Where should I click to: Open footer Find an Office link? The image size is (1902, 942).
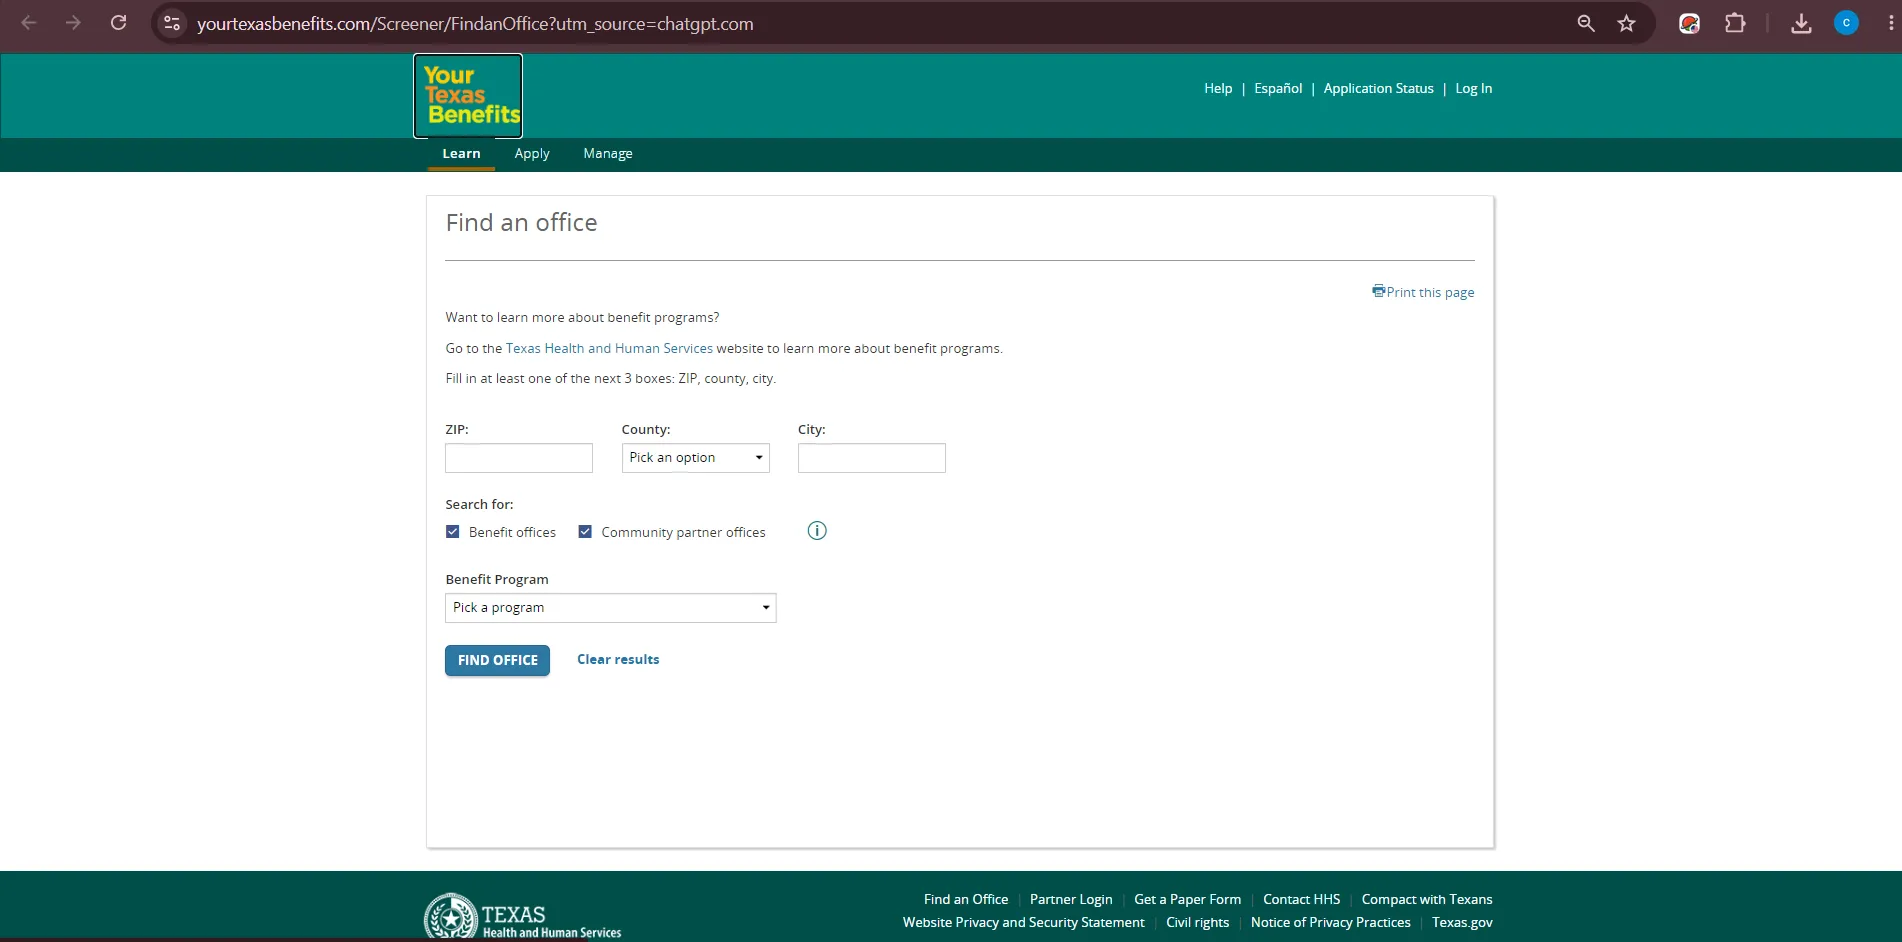point(966,899)
